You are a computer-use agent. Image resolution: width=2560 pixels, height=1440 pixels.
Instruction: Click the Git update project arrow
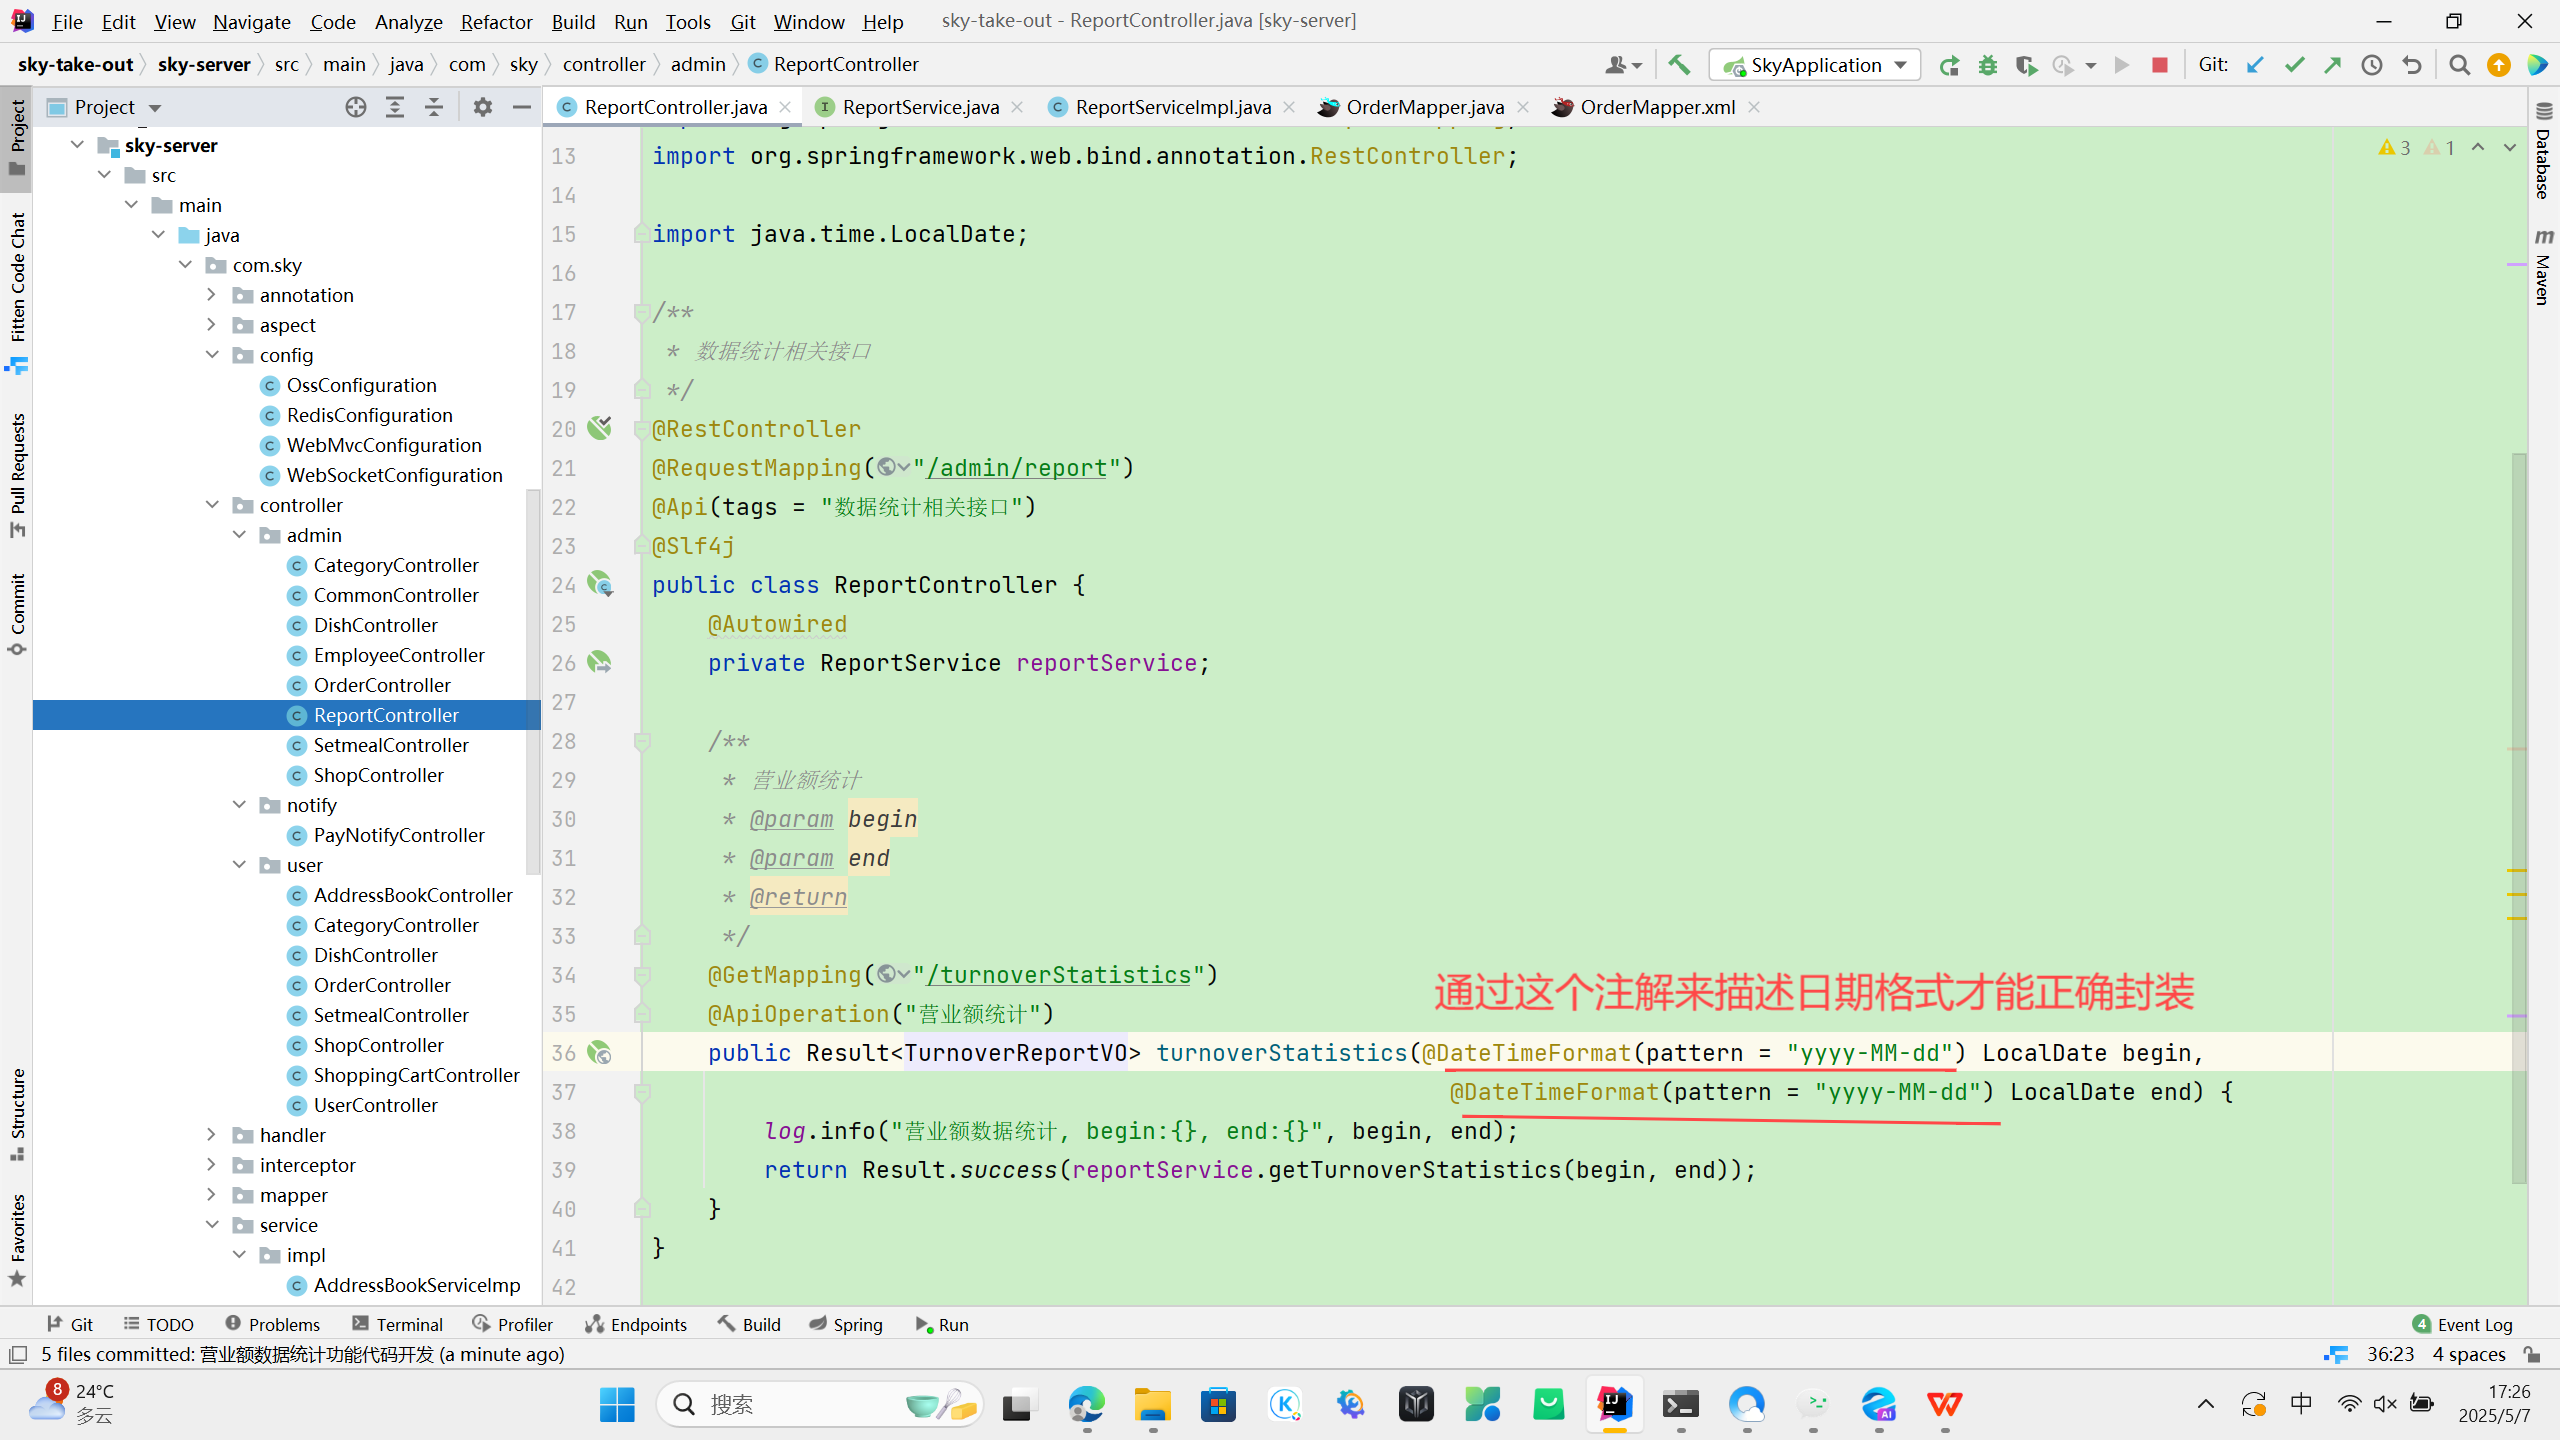tap(2255, 65)
